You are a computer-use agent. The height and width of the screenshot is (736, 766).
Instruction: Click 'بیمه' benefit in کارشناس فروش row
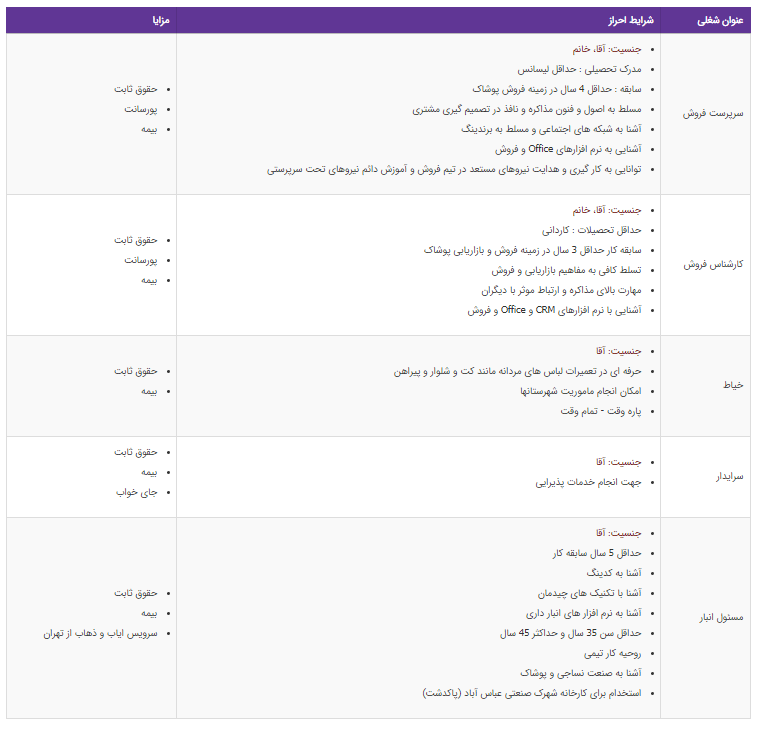[149, 280]
